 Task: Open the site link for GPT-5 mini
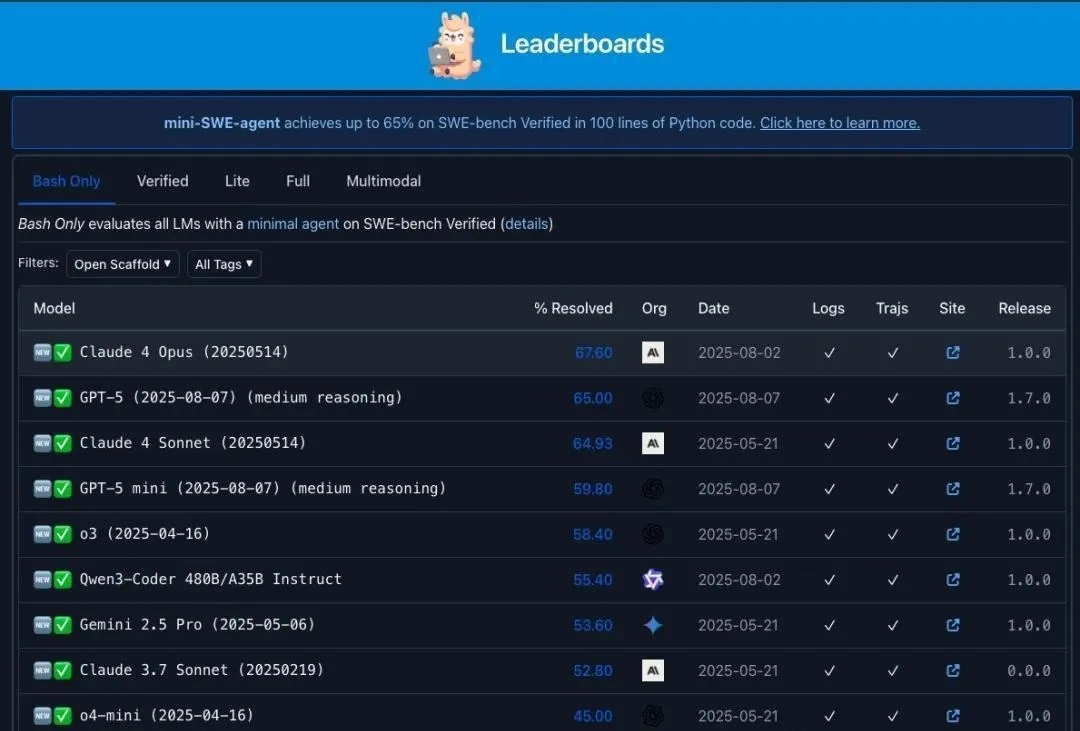[953, 489]
